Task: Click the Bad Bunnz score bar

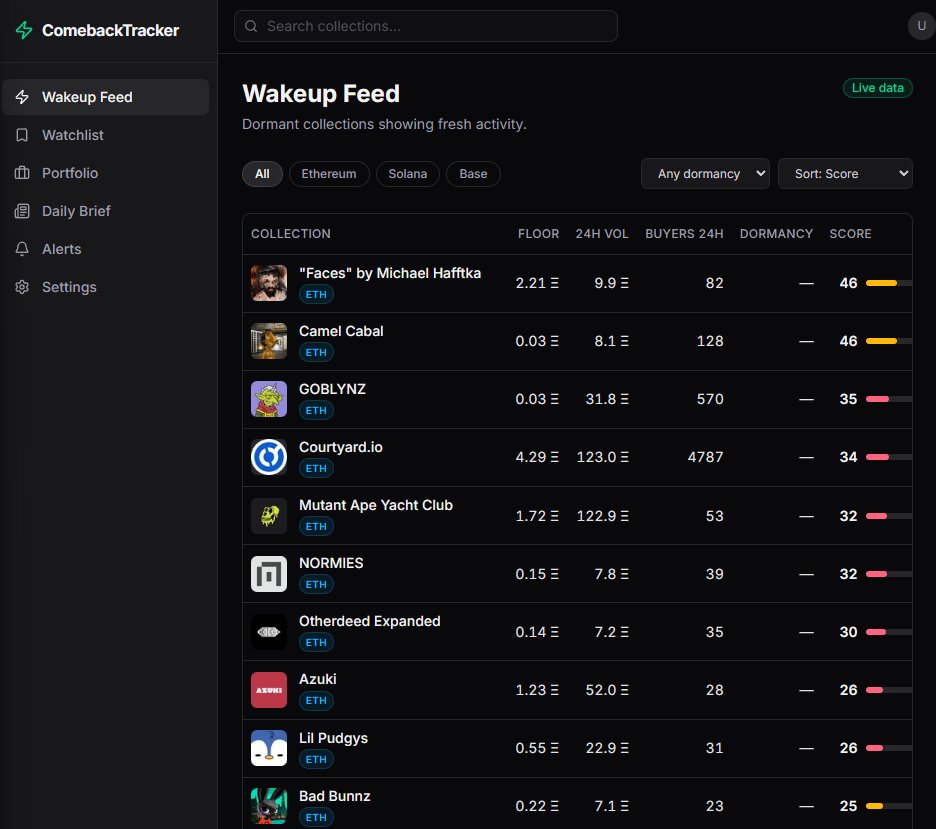Action: pos(889,806)
